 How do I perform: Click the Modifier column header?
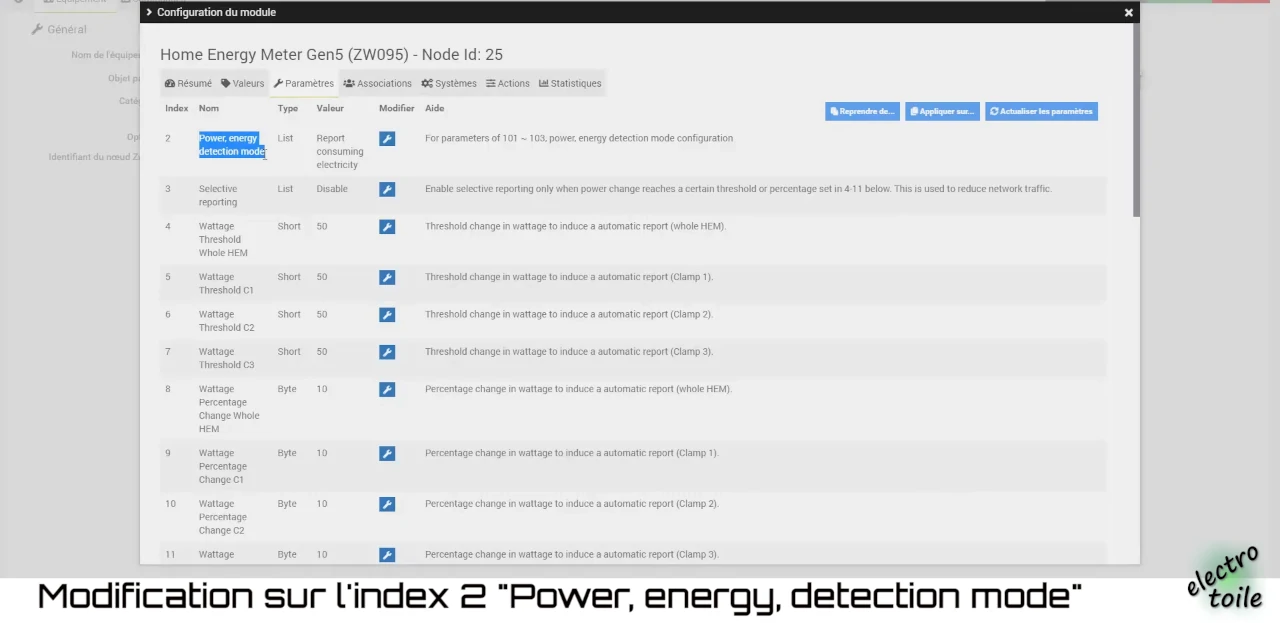(x=397, y=108)
